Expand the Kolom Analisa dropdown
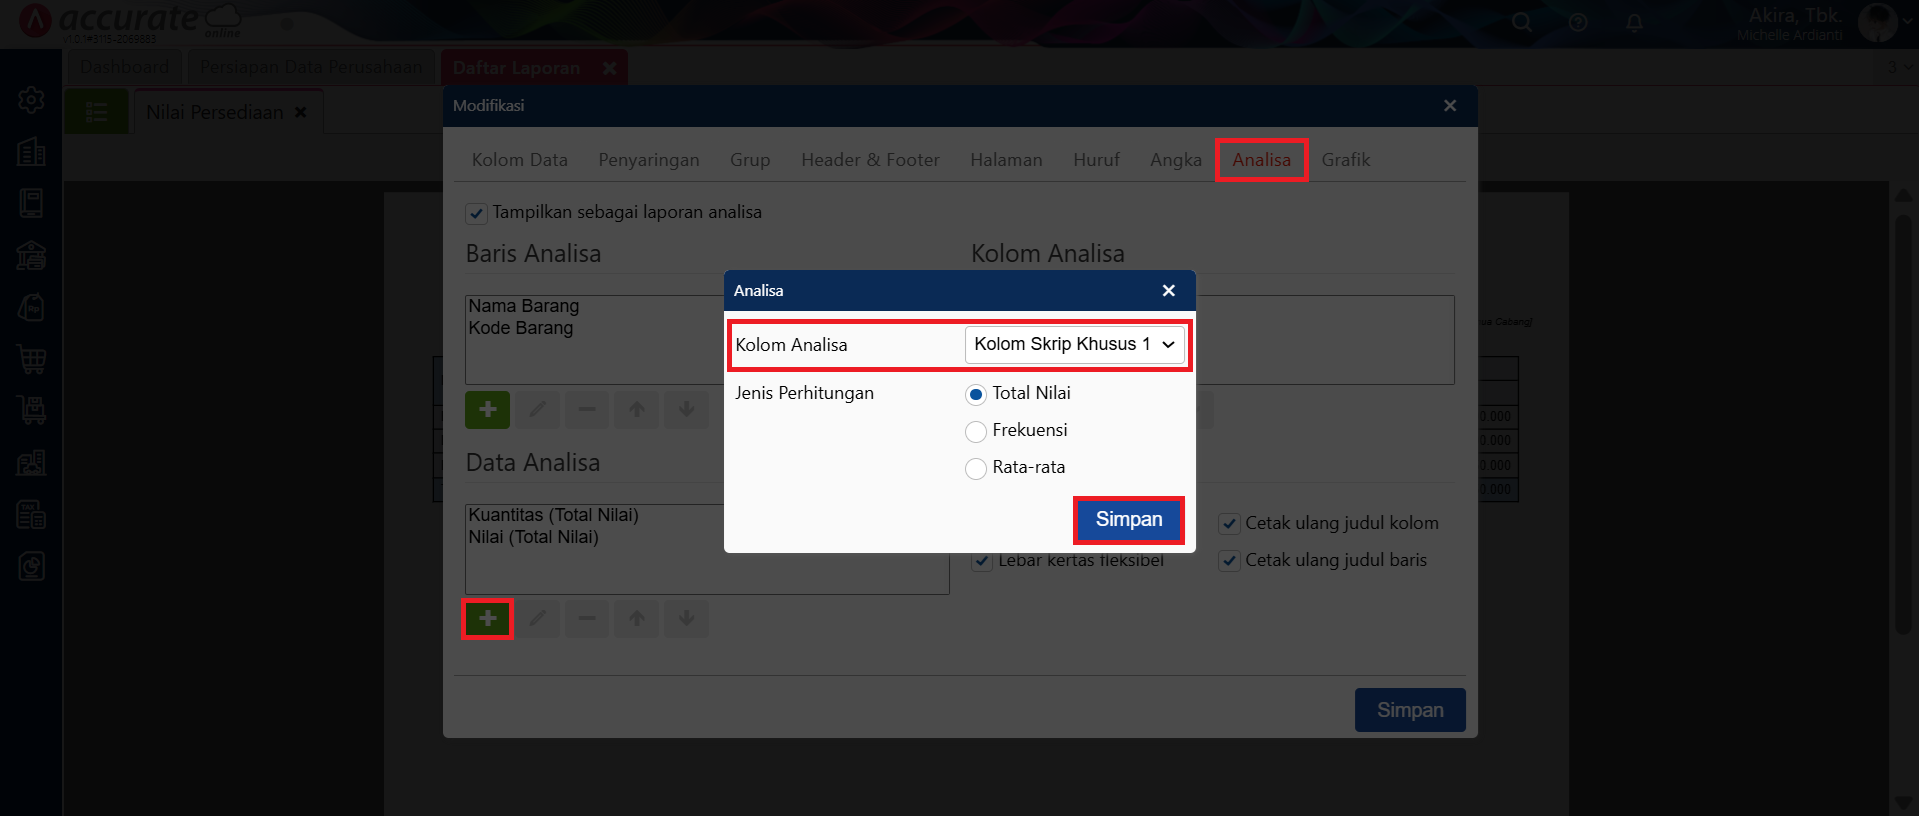Image resolution: width=1919 pixels, height=816 pixels. [1074, 345]
